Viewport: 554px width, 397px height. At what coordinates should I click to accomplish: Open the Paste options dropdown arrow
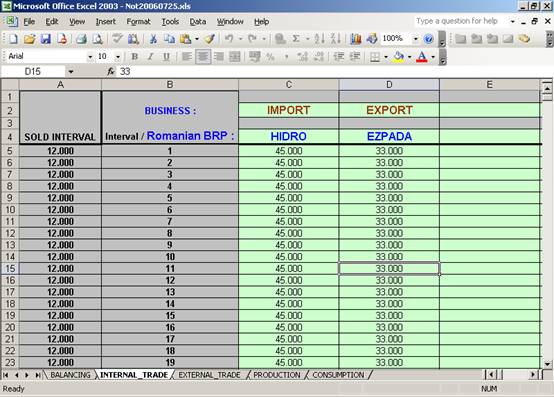tap(197, 39)
